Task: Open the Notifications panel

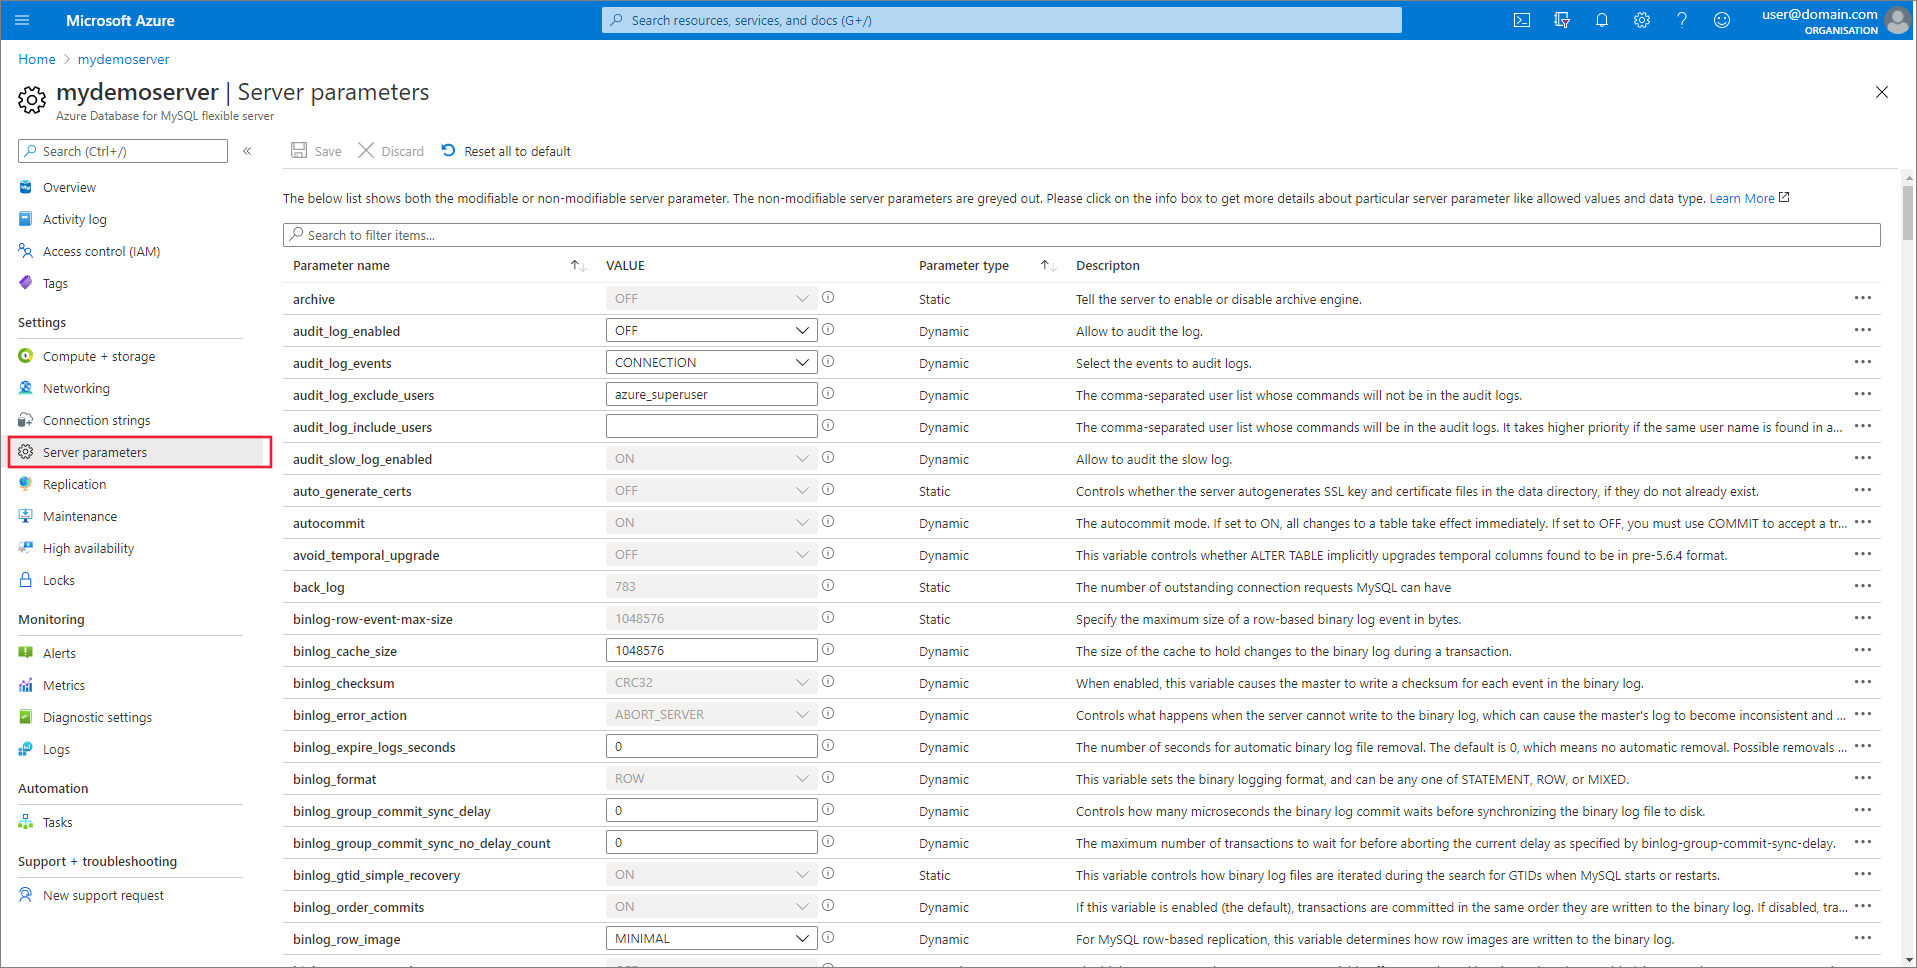Action: click(1601, 20)
